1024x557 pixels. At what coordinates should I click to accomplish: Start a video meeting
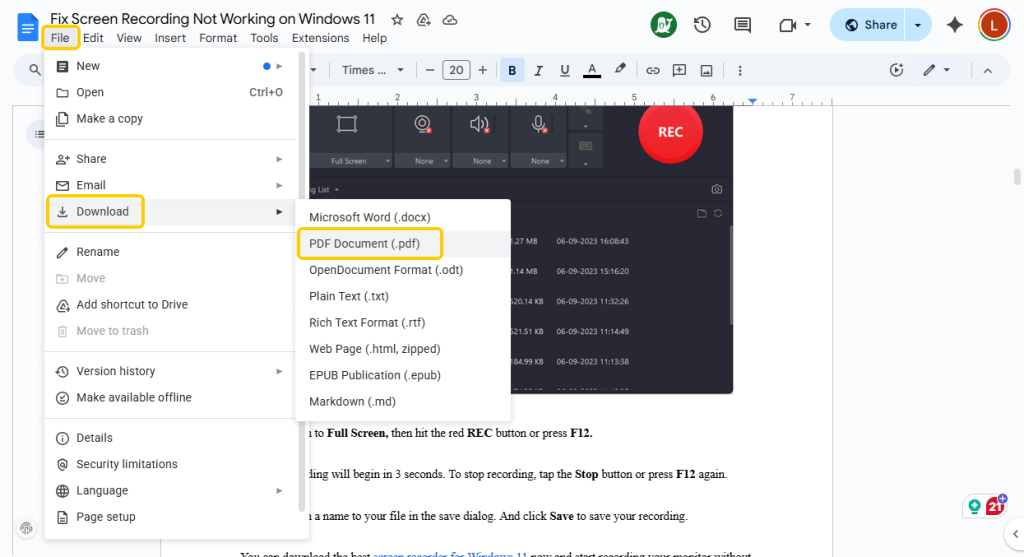pyautogui.click(x=788, y=25)
